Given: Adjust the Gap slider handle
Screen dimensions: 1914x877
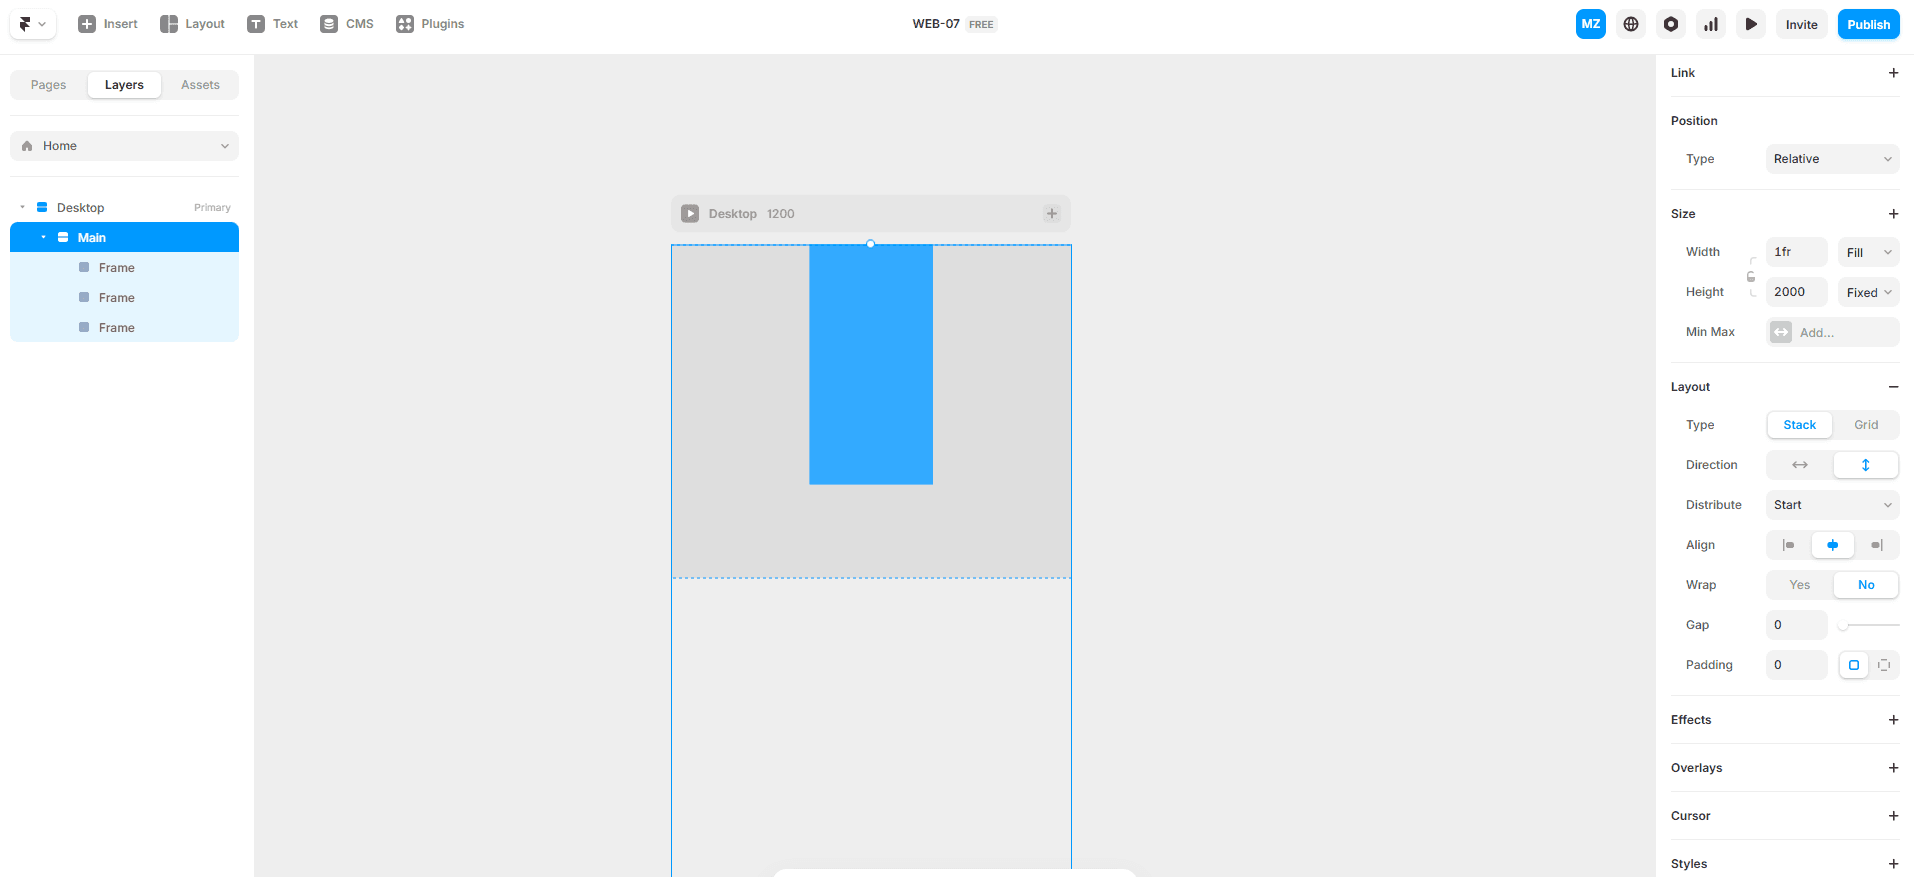Looking at the screenshot, I should [1843, 625].
